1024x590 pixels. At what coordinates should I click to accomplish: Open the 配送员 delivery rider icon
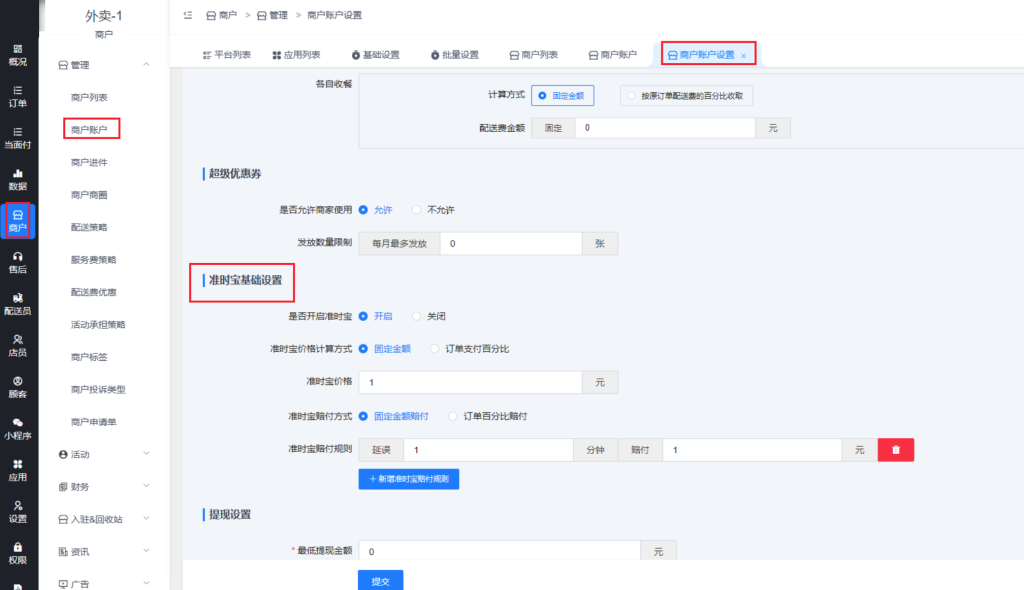(18, 303)
